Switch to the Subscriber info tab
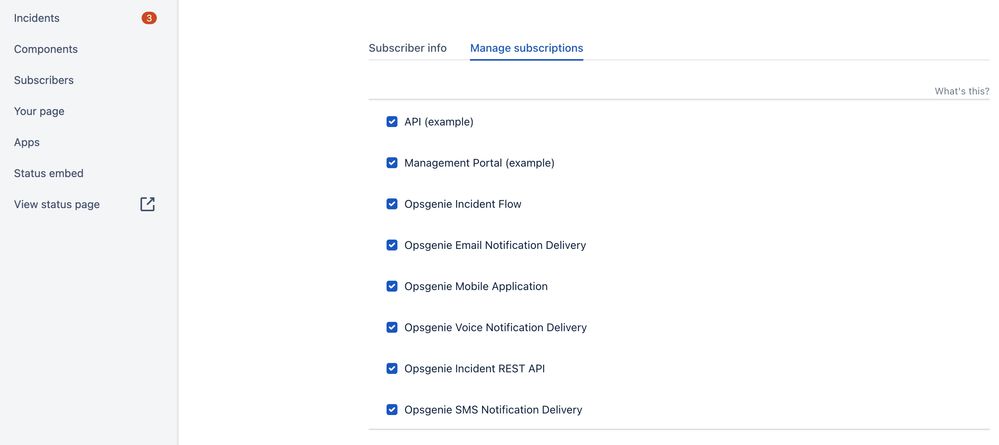Viewport: 999px width, 445px height. coord(408,48)
